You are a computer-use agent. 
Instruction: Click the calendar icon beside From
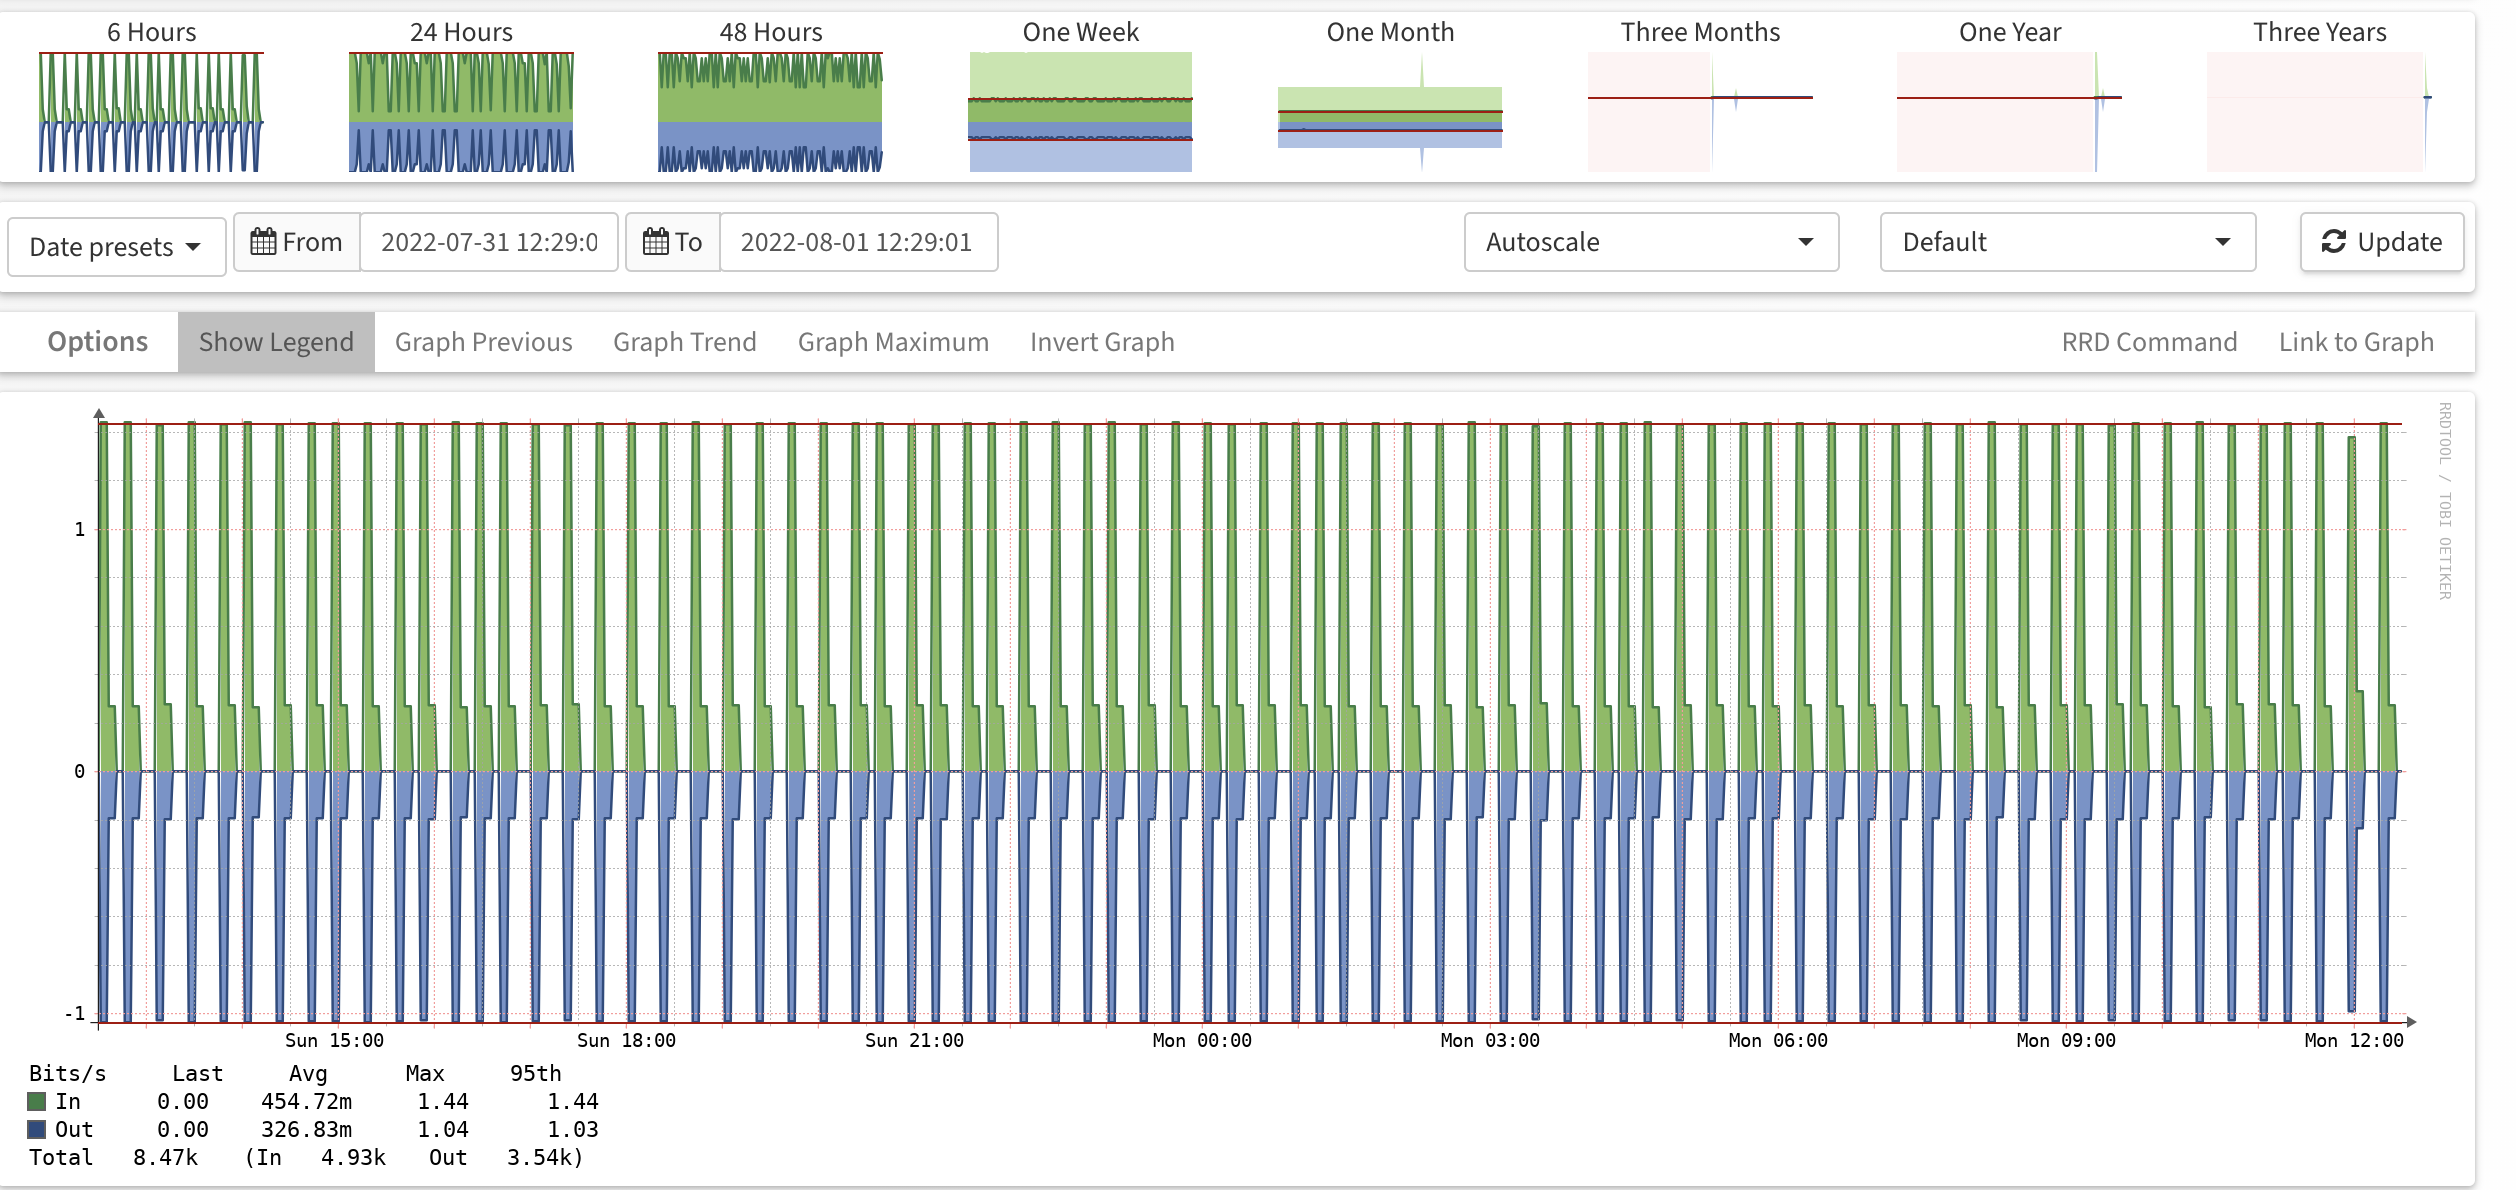coord(263,242)
